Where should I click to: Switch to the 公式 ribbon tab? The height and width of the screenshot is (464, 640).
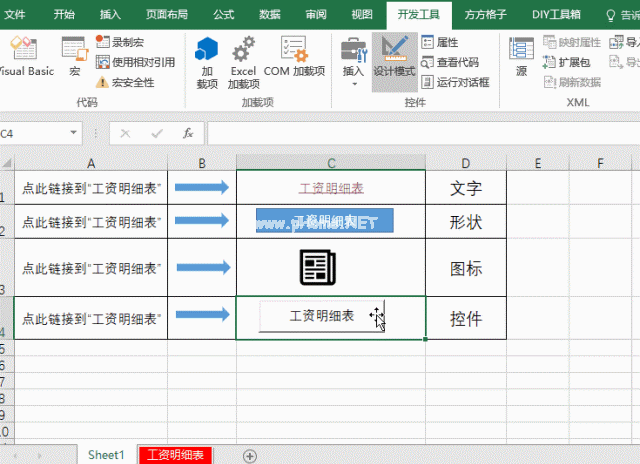pos(223,14)
